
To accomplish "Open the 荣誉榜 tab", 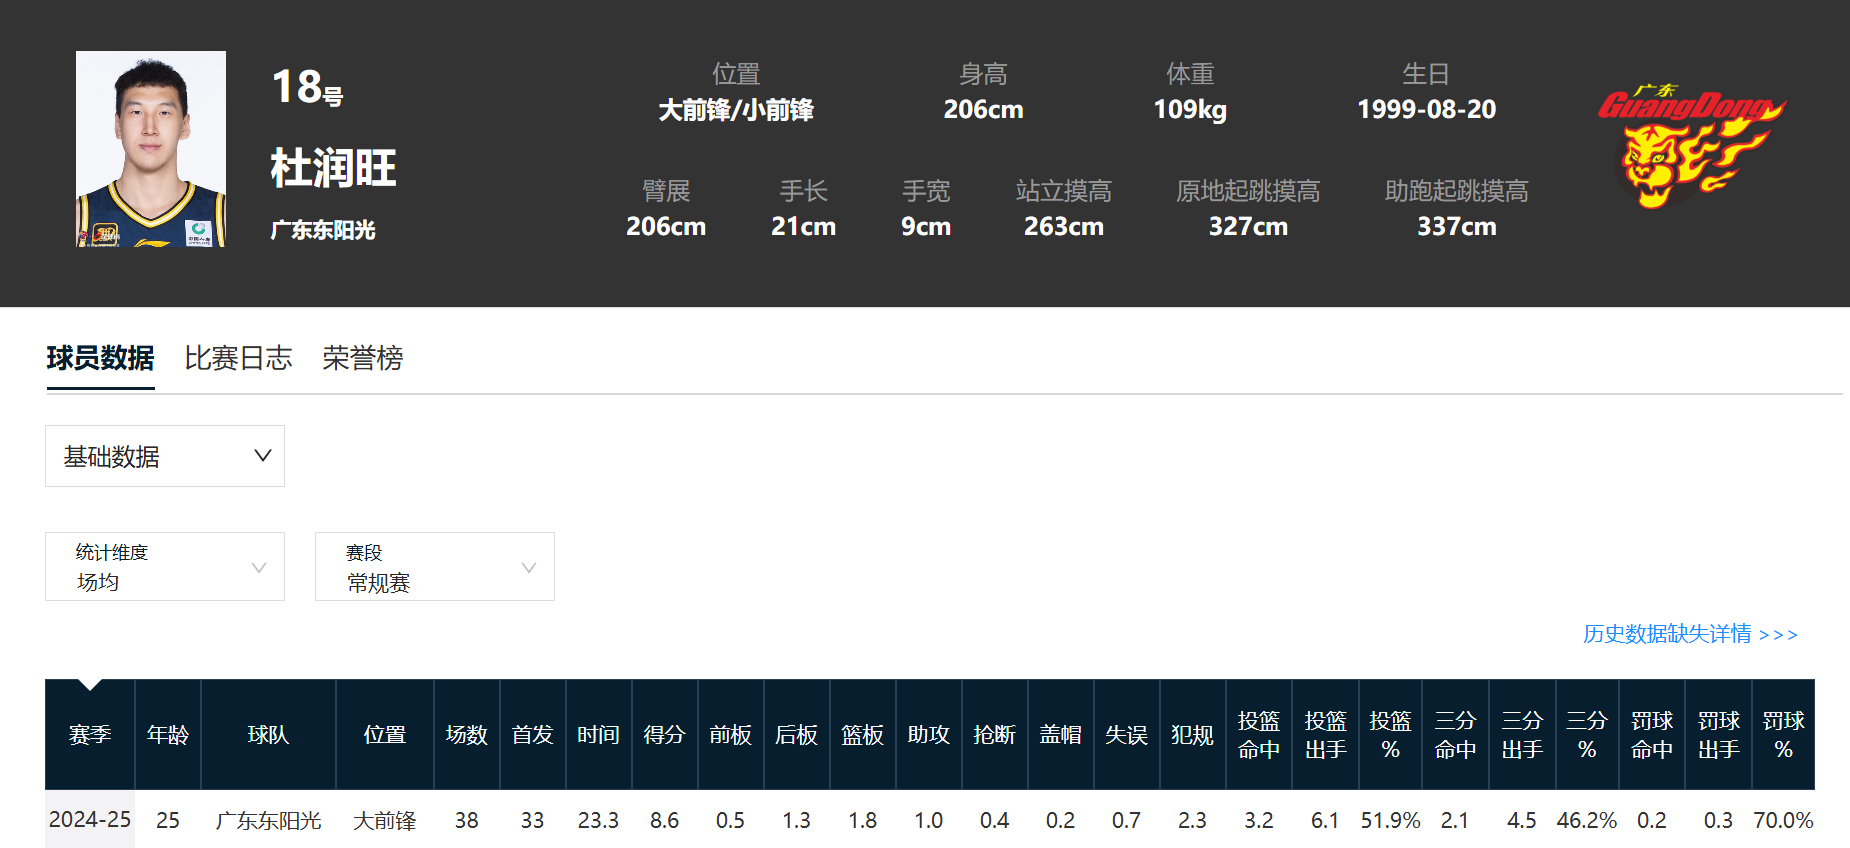I will click(x=362, y=358).
